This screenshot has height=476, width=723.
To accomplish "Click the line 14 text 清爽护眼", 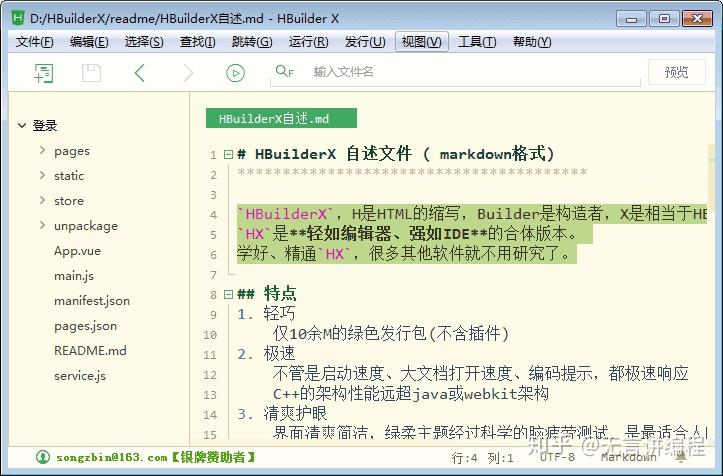I will point(295,414).
